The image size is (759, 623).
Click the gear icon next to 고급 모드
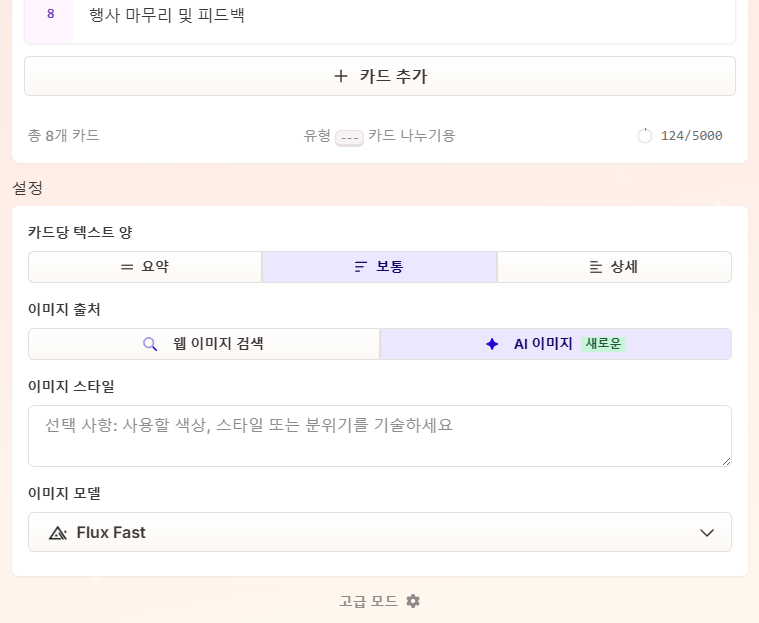click(x=413, y=601)
